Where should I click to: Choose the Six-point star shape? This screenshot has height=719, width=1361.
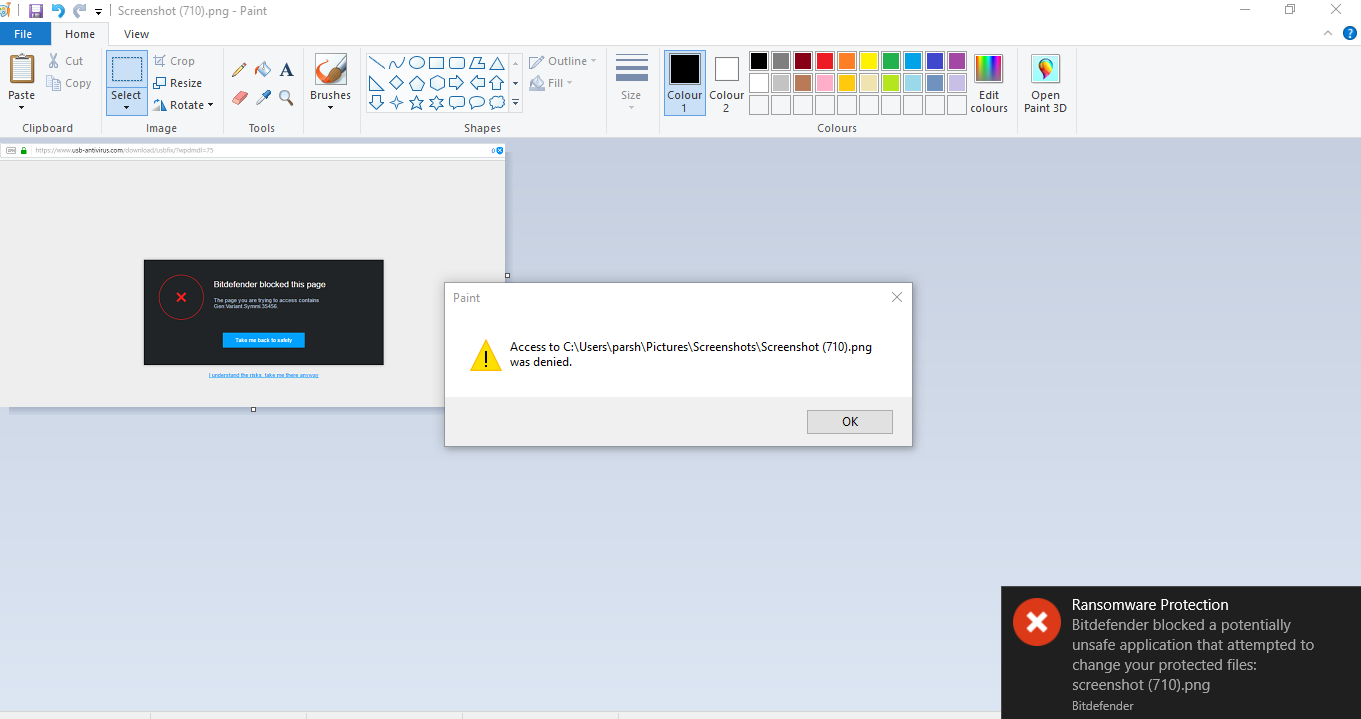click(x=437, y=102)
